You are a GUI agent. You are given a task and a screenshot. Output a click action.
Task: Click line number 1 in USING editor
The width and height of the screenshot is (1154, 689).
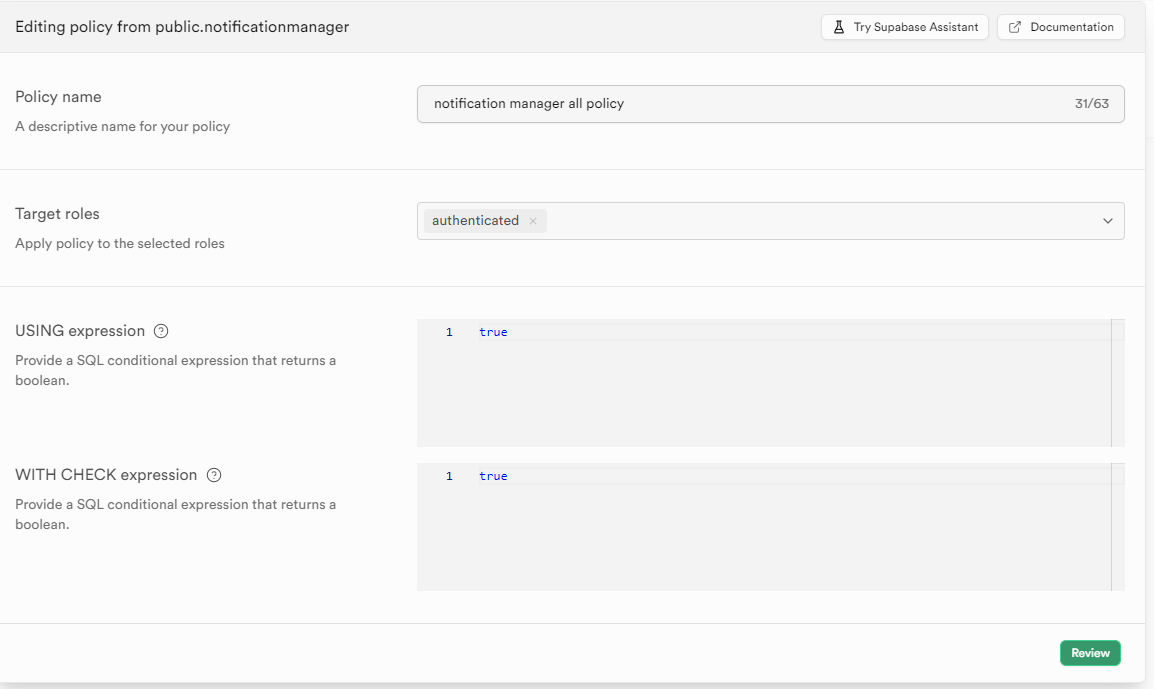click(x=449, y=332)
